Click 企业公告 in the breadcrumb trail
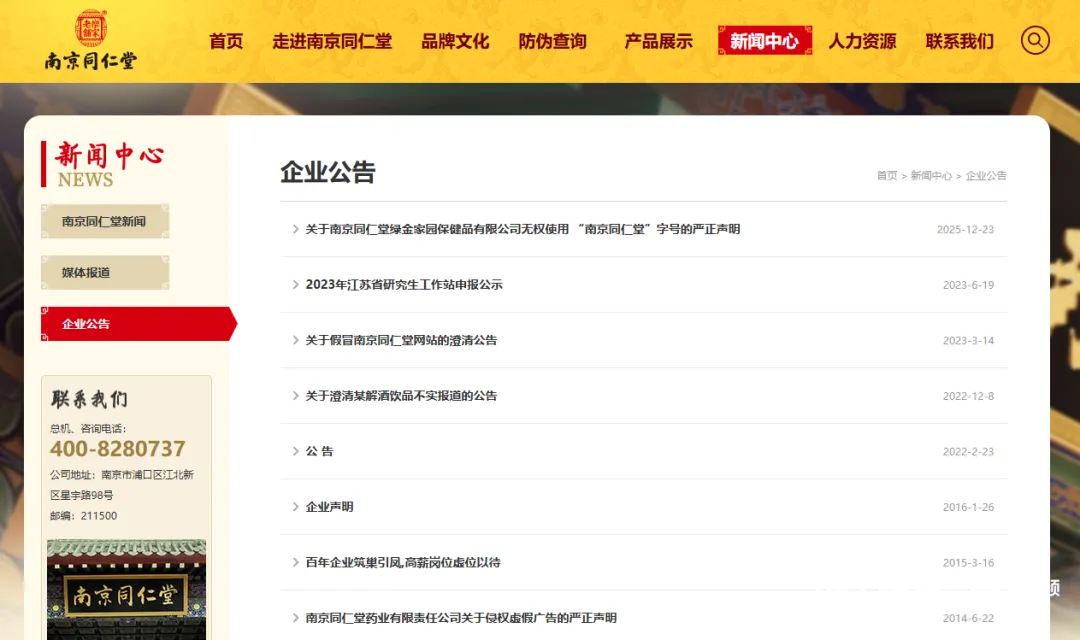Screen dimensions: 1080x640 coord(986,176)
